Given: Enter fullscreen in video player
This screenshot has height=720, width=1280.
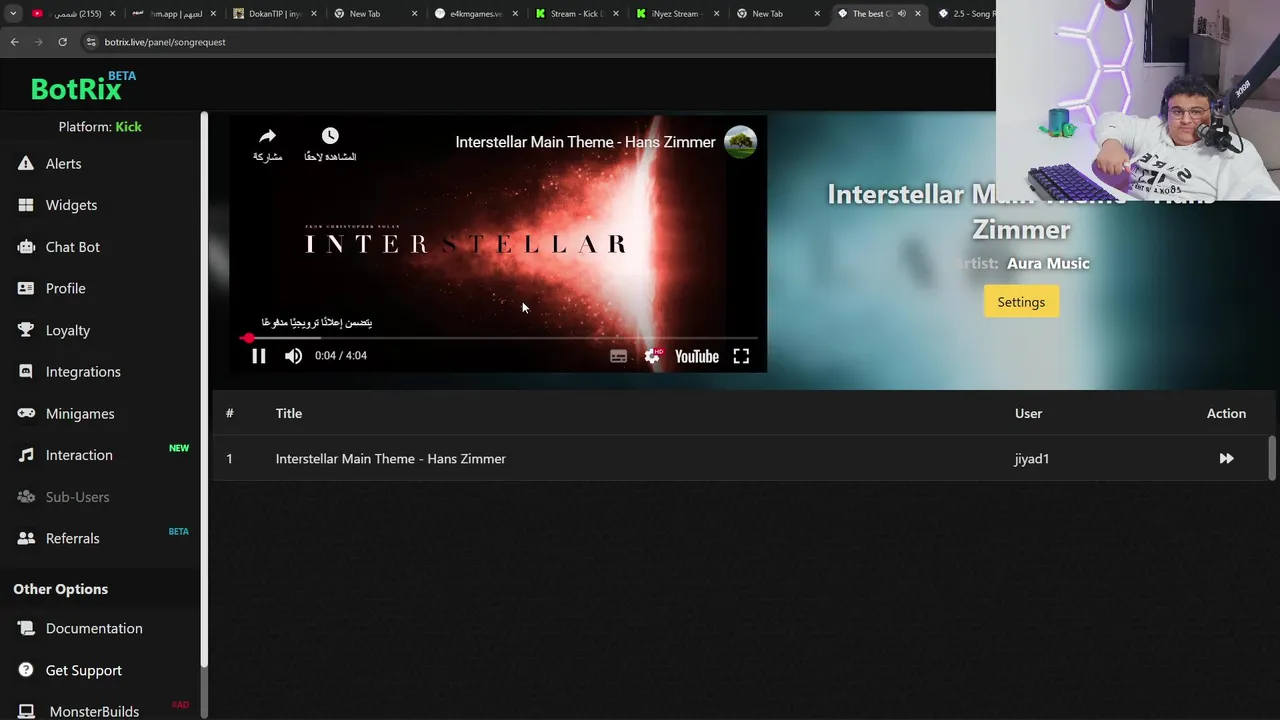Looking at the screenshot, I should coord(741,355).
